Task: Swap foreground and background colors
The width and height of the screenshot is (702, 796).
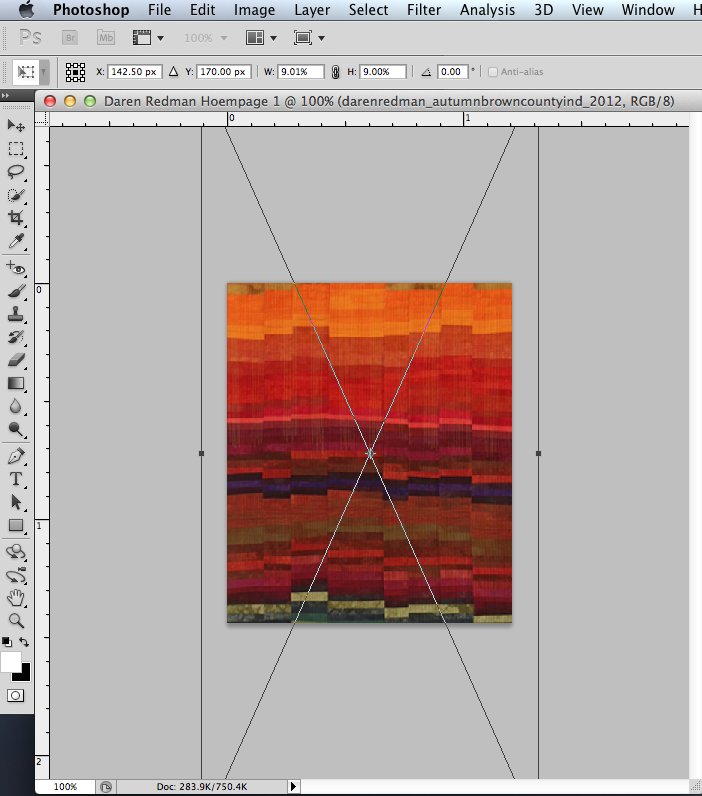Action: [24, 642]
